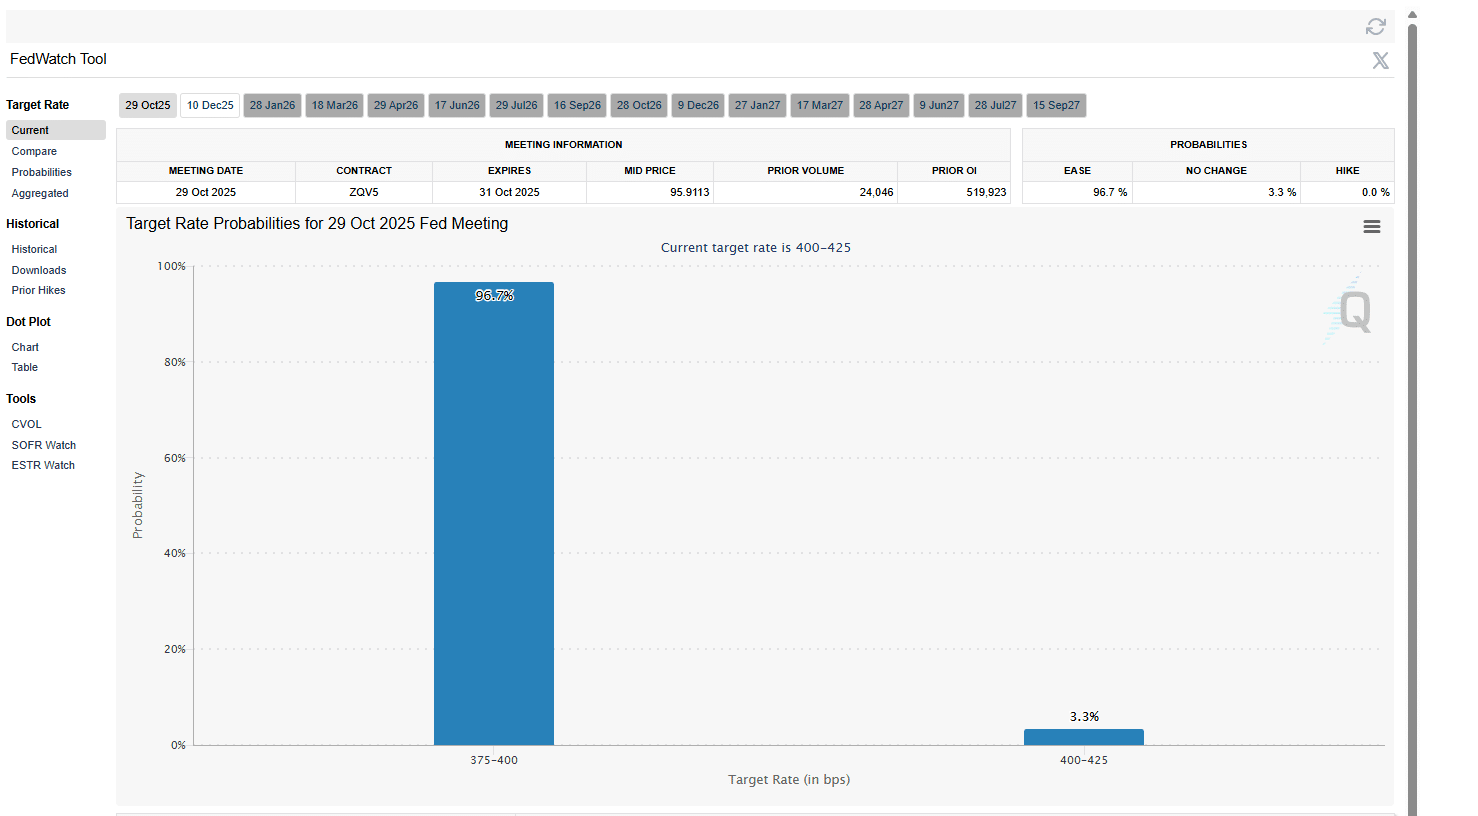
Task: Open the chart hamburger menu
Action: [x=1371, y=227]
